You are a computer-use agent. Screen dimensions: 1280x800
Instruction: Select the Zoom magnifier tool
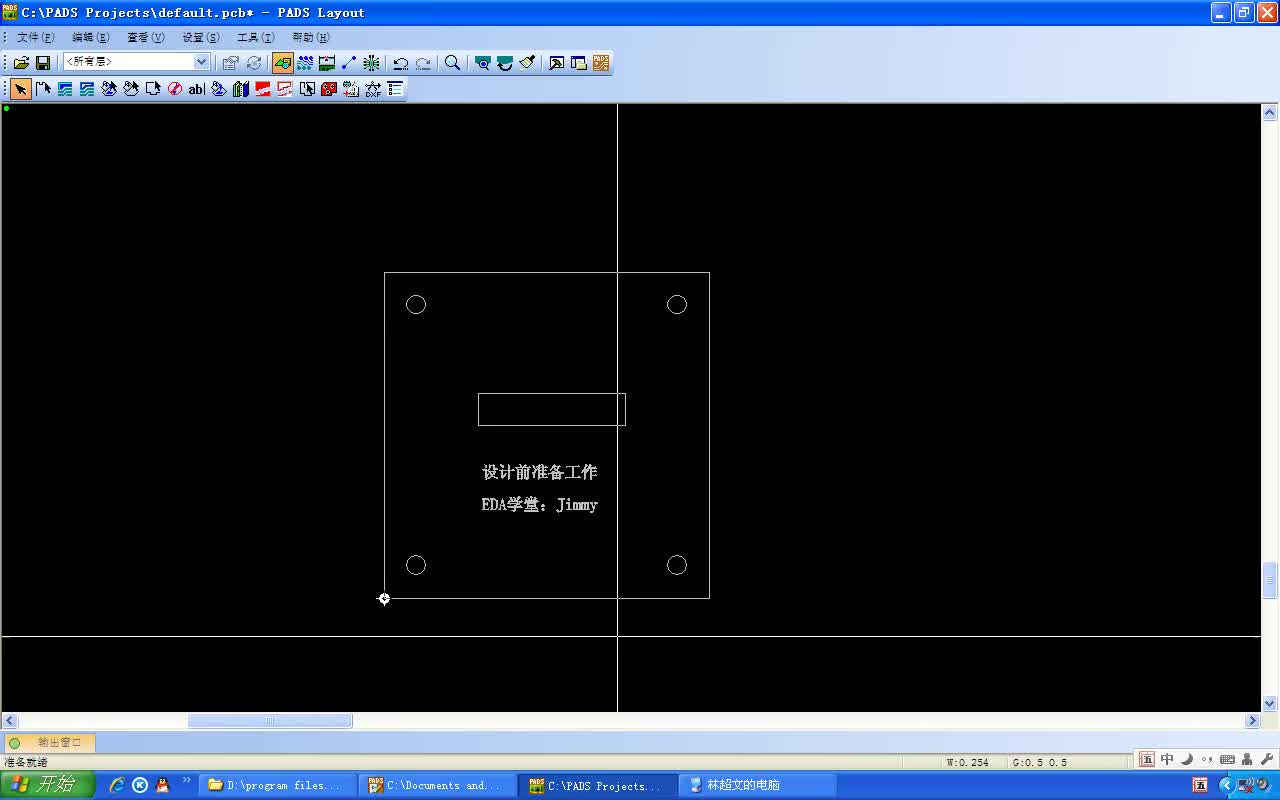452,62
